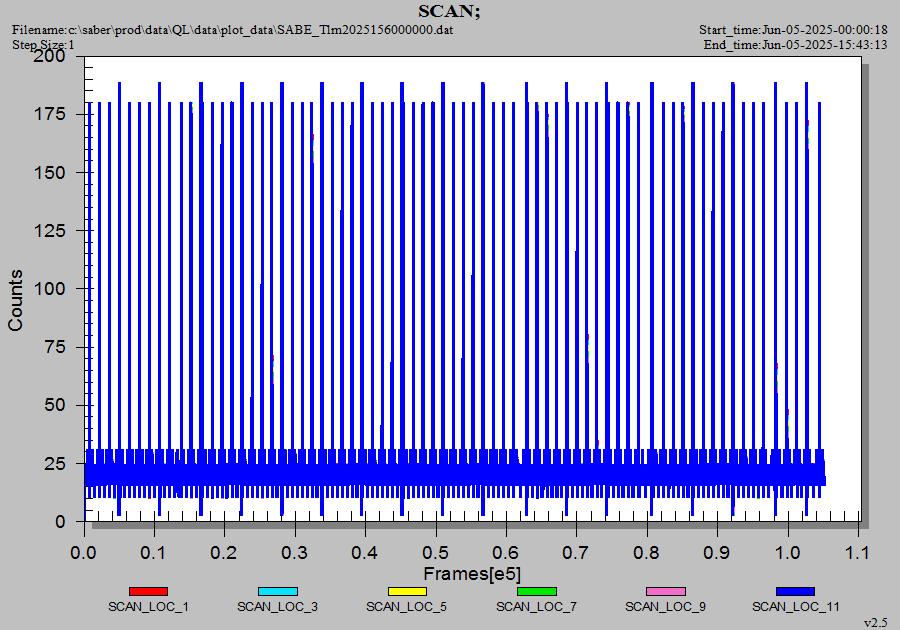Screen dimensions: 900x630
Task: Click the 0.5 x-axis tick label
Action: point(435,553)
